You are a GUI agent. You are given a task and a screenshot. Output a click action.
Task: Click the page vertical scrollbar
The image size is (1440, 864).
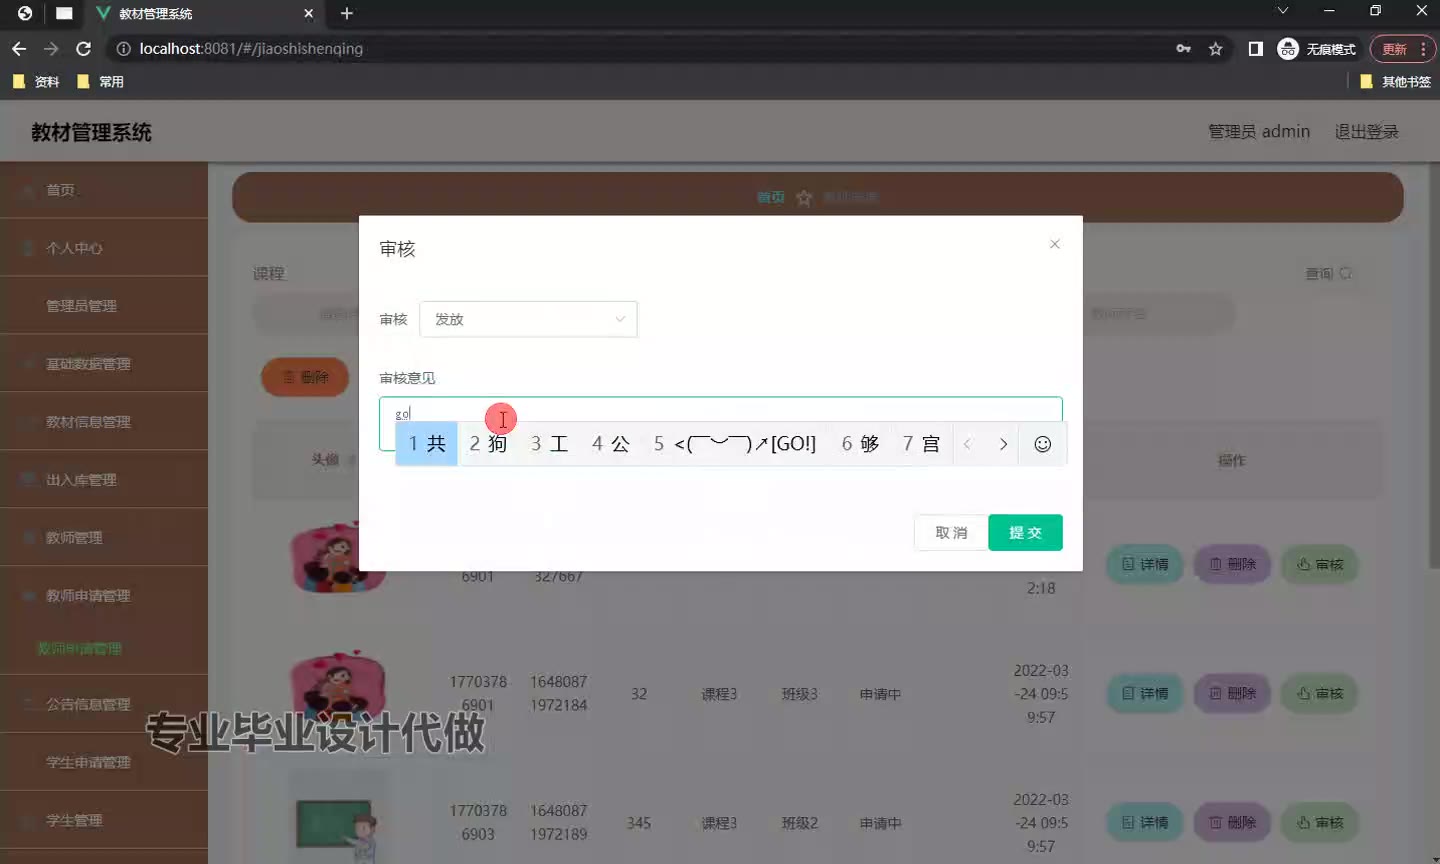tap(1434, 365)
